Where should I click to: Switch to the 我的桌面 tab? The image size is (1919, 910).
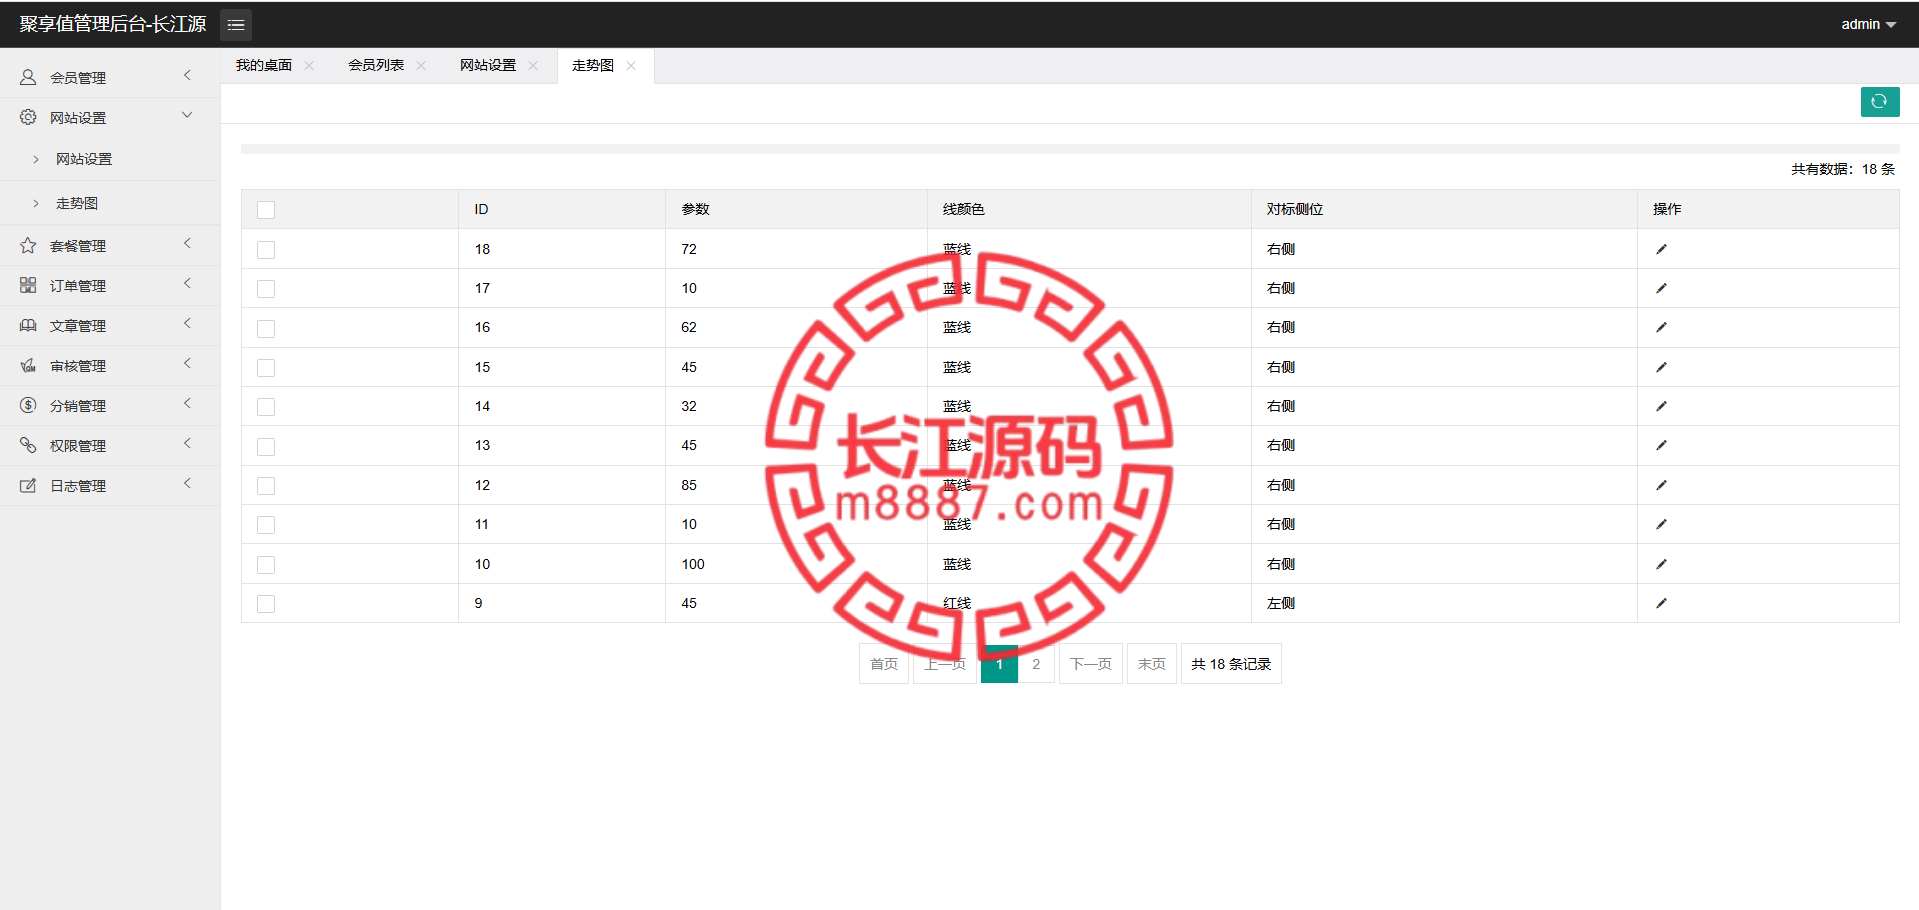point(264,65)
